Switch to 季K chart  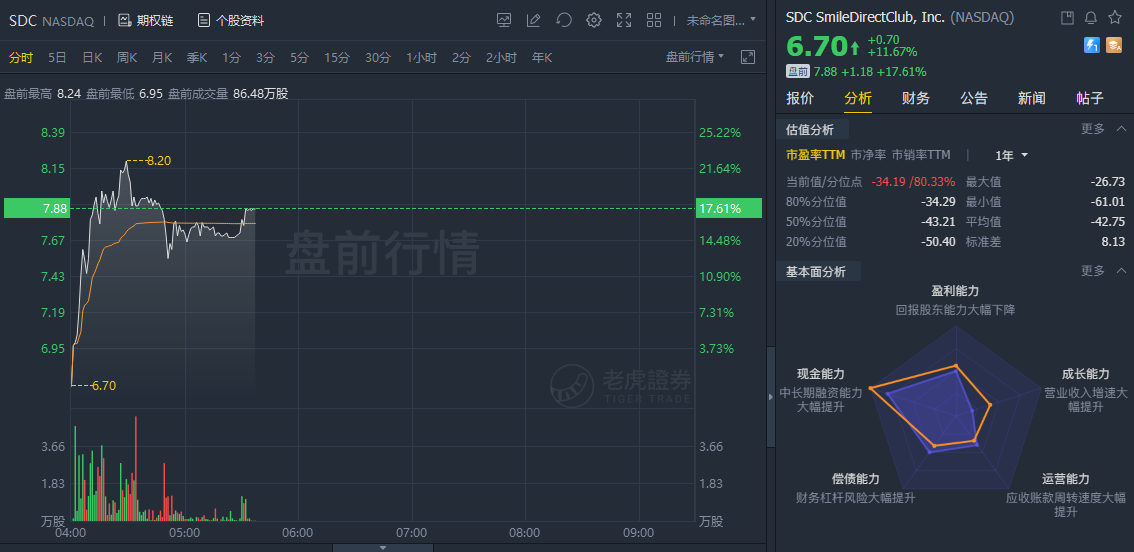click(x=197, y=58)
